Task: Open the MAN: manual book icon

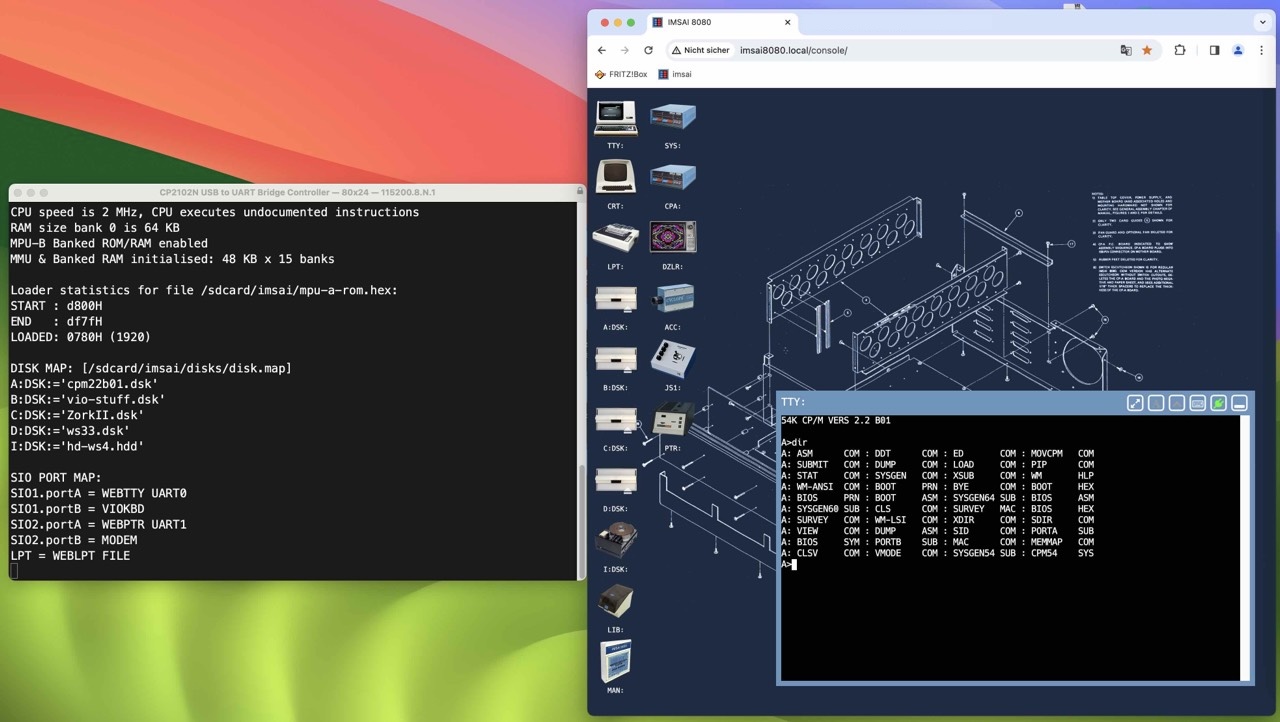Action: pos(615,661)
